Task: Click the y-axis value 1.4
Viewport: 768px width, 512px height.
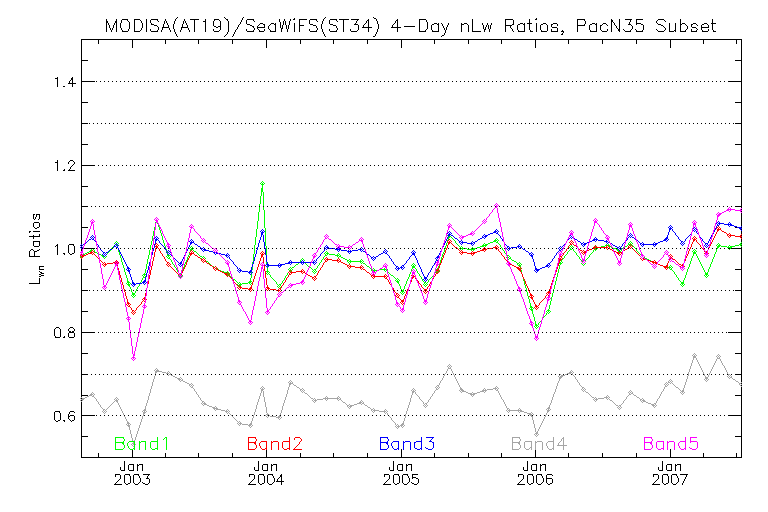Action: click(65, 82)
